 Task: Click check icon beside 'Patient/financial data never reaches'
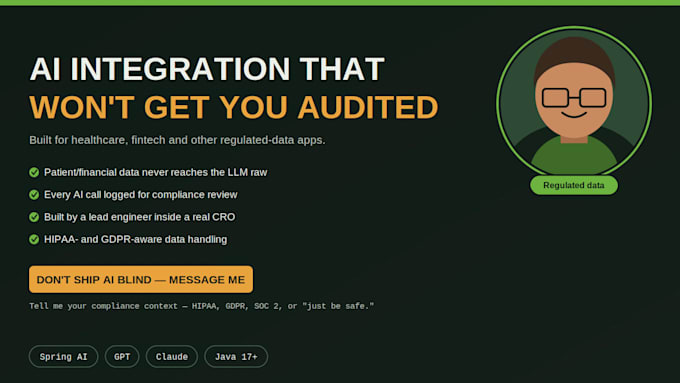coord(34,172)
